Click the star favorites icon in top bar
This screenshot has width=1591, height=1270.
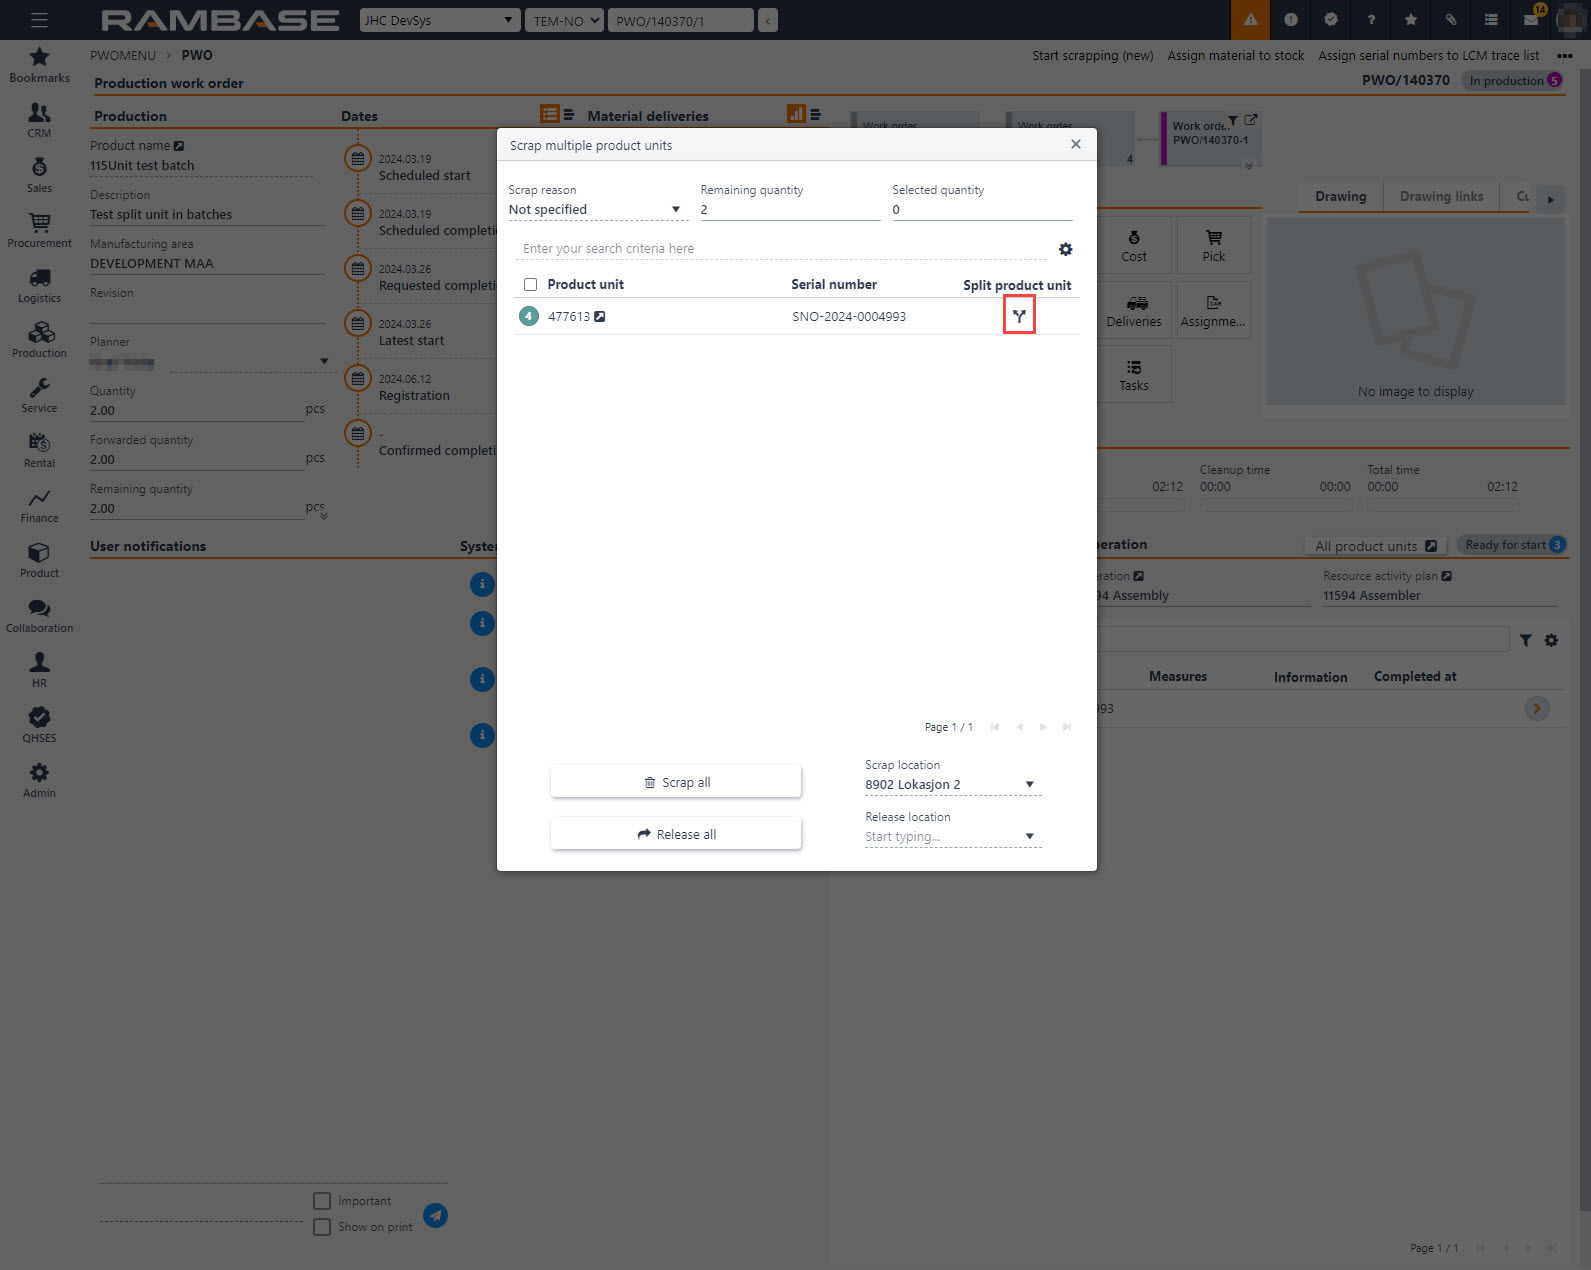point(1411,20)
